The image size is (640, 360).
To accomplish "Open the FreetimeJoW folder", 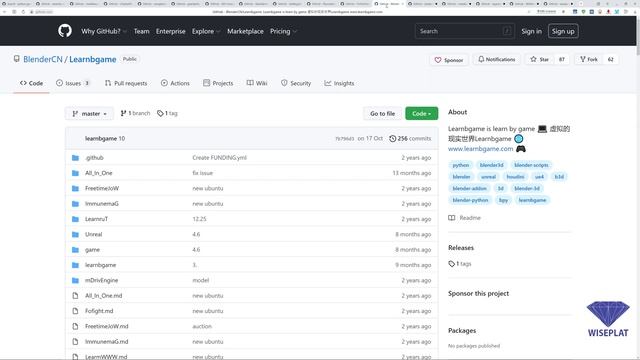I will tap(102, 188).
